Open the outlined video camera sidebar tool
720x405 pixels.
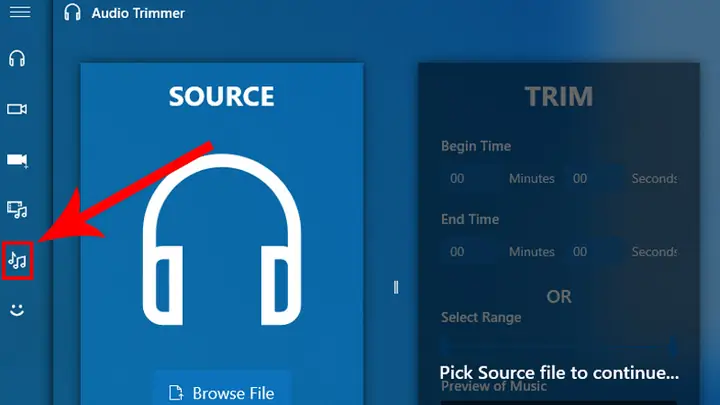(x=17, y=109)
